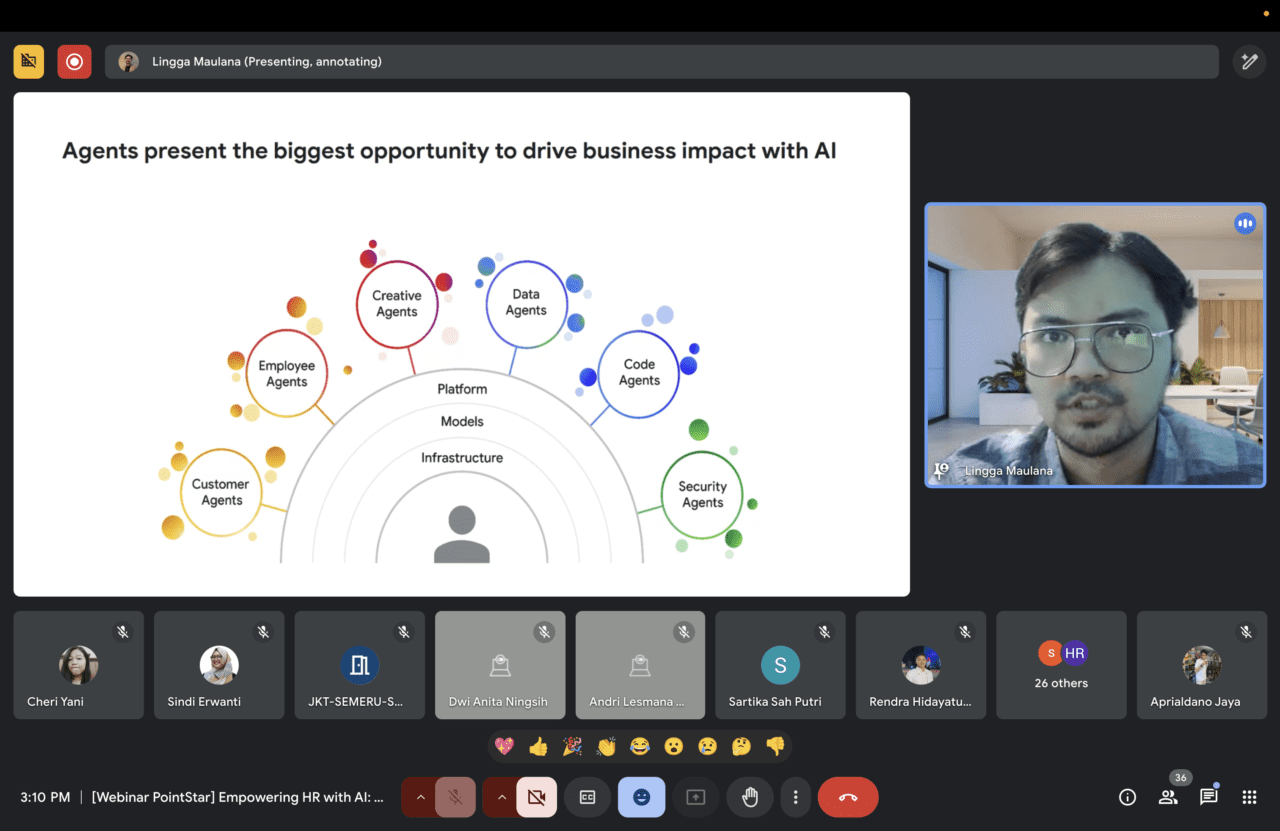This screenshot has height=831, width=1280.
Task: Raise your hand in the meeting
Action: [x=750, y=797]
